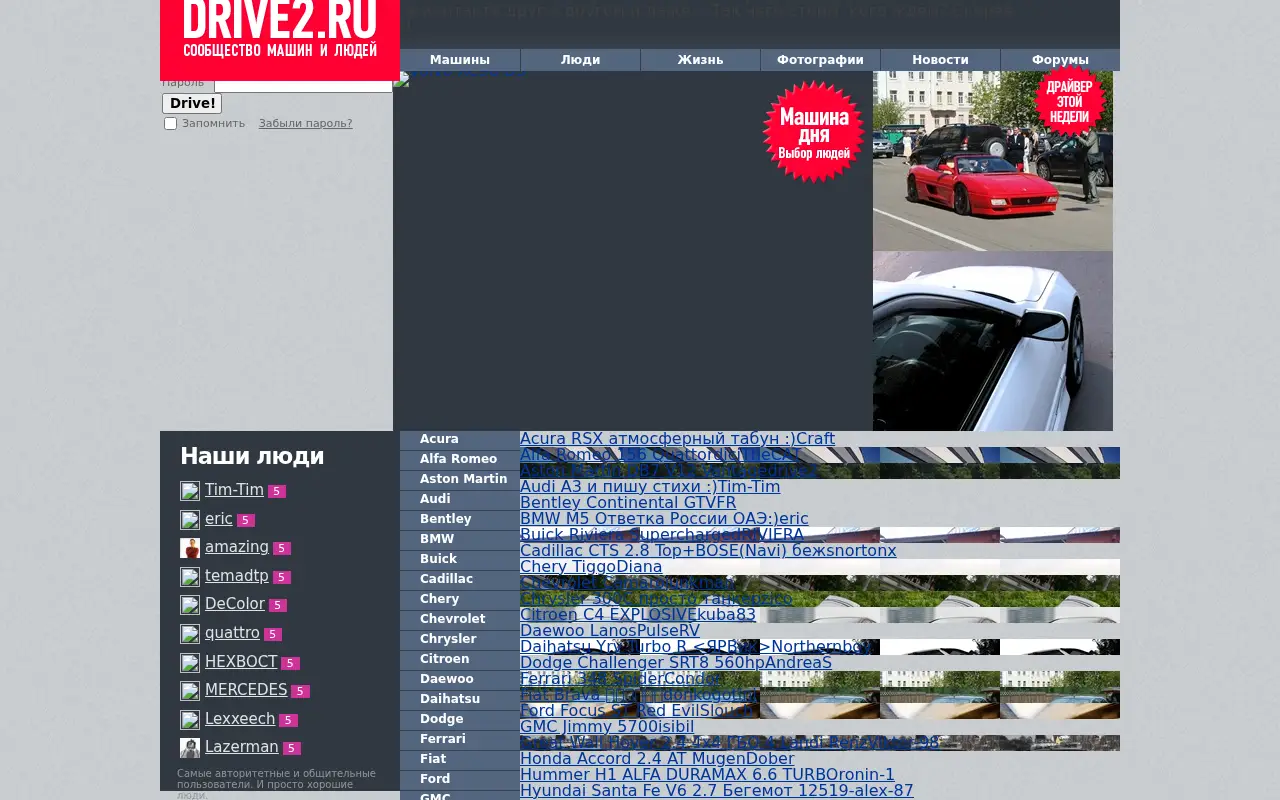Open the avatar next to HEXBOCT

(190, 663)
